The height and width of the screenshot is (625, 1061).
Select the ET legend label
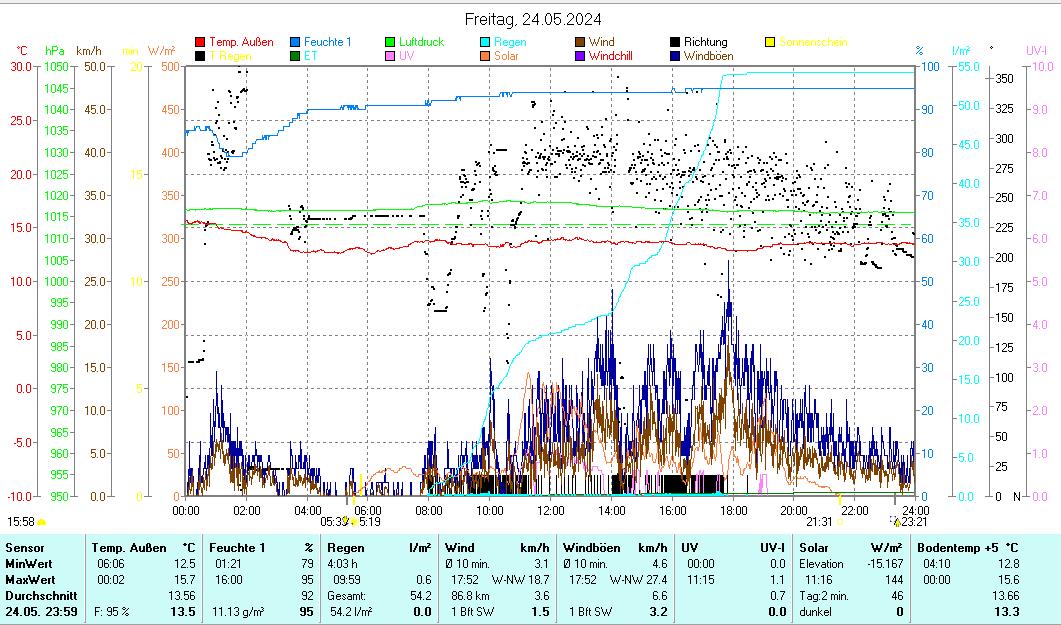310,56
